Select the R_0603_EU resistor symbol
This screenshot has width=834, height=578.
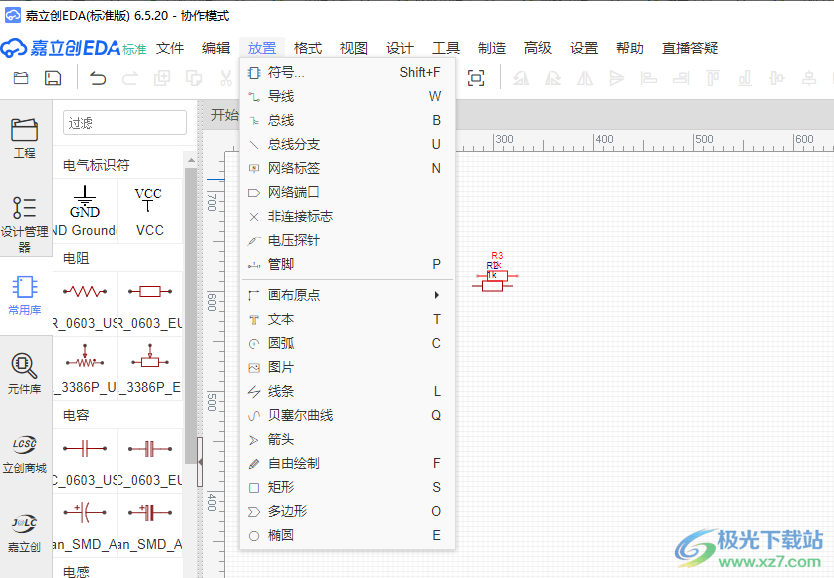149,302
